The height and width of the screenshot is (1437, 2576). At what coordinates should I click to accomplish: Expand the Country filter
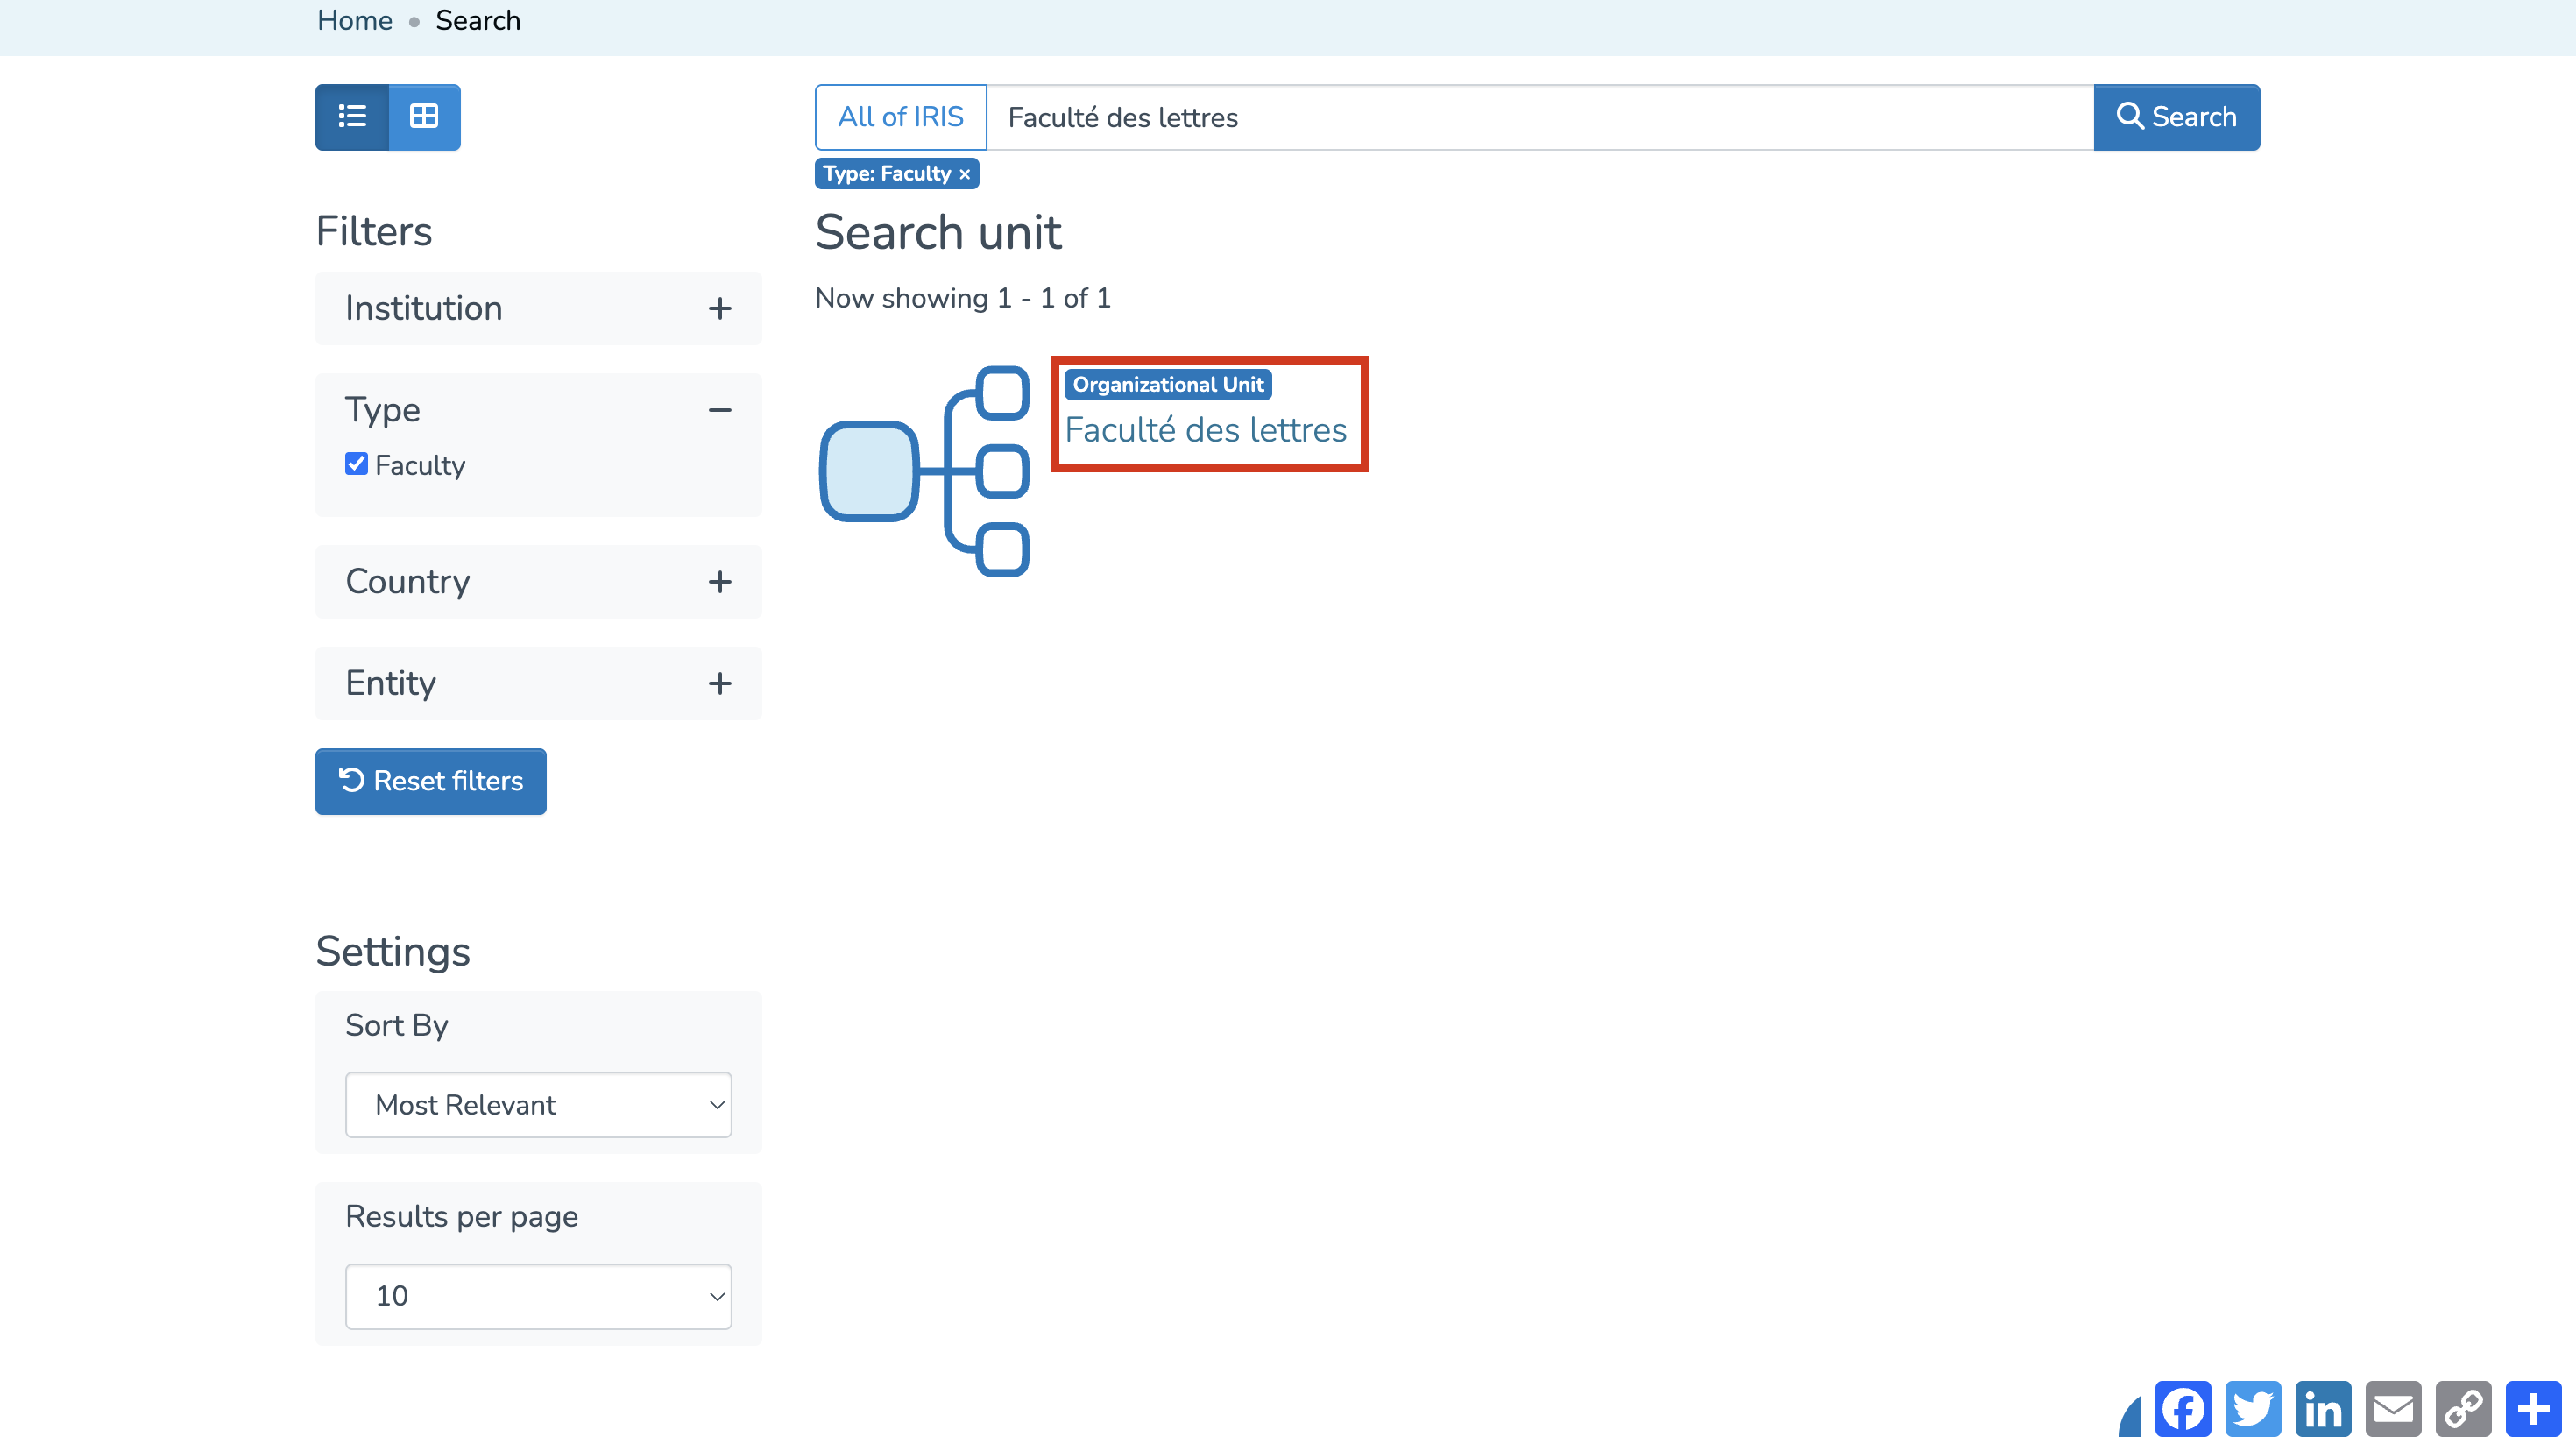[719, 582]
